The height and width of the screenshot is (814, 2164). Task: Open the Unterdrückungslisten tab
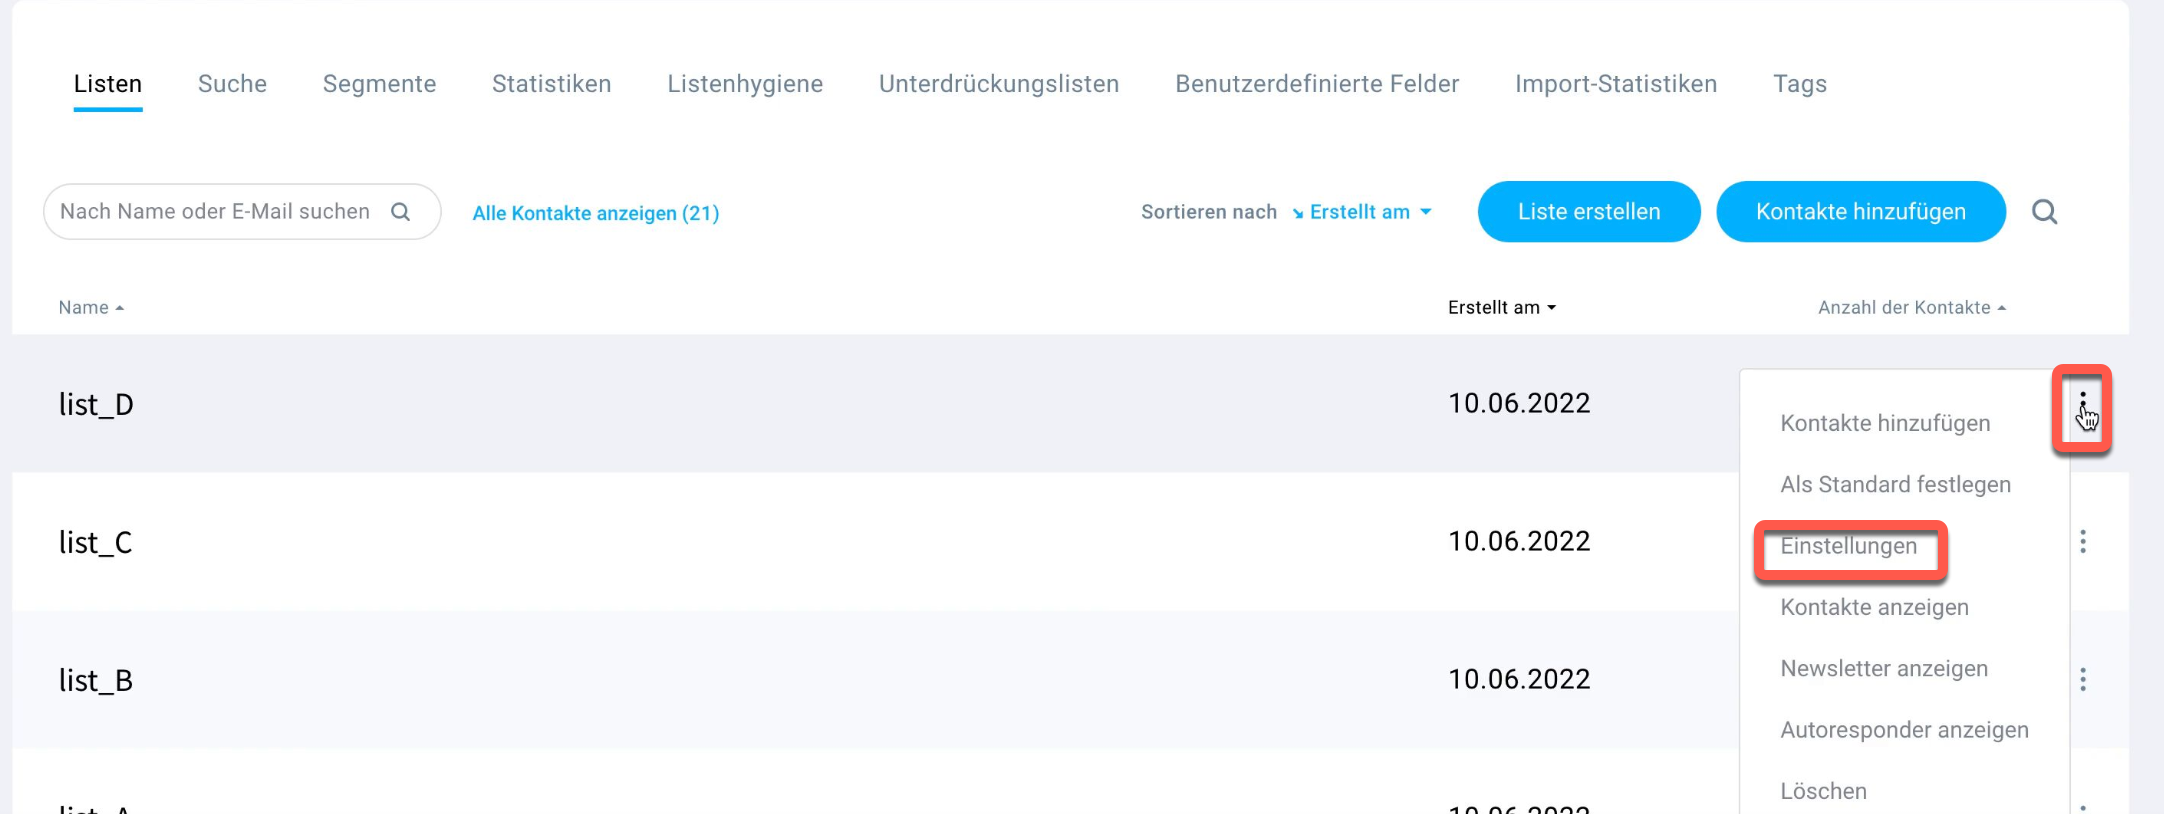click(x=999, y=84)
